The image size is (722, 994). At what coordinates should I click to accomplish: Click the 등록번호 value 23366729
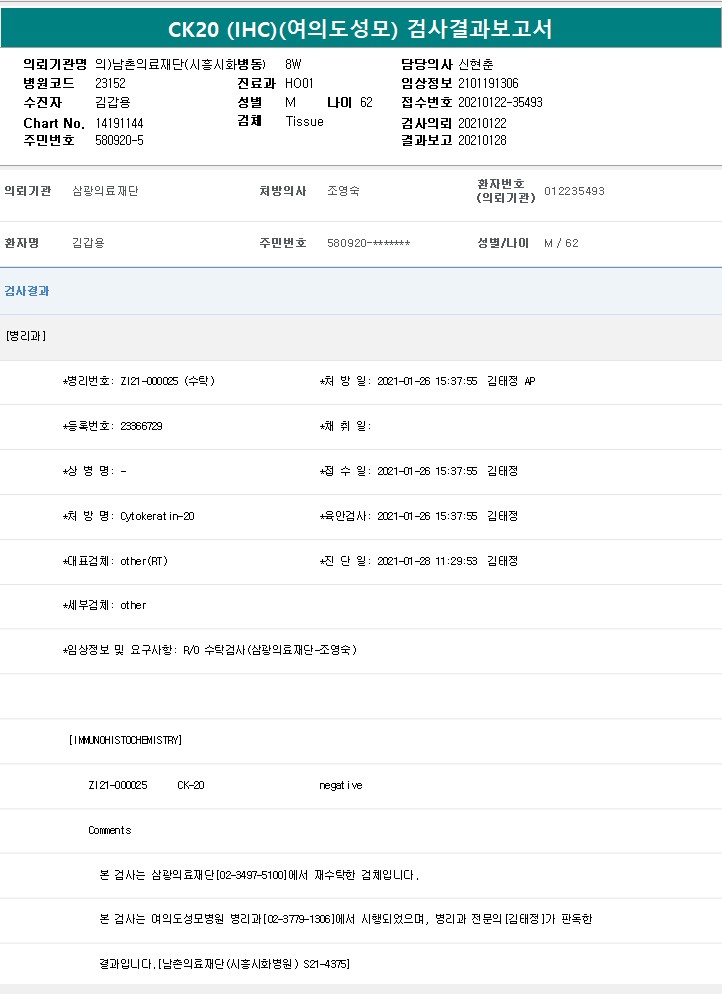tap(141, 426)
